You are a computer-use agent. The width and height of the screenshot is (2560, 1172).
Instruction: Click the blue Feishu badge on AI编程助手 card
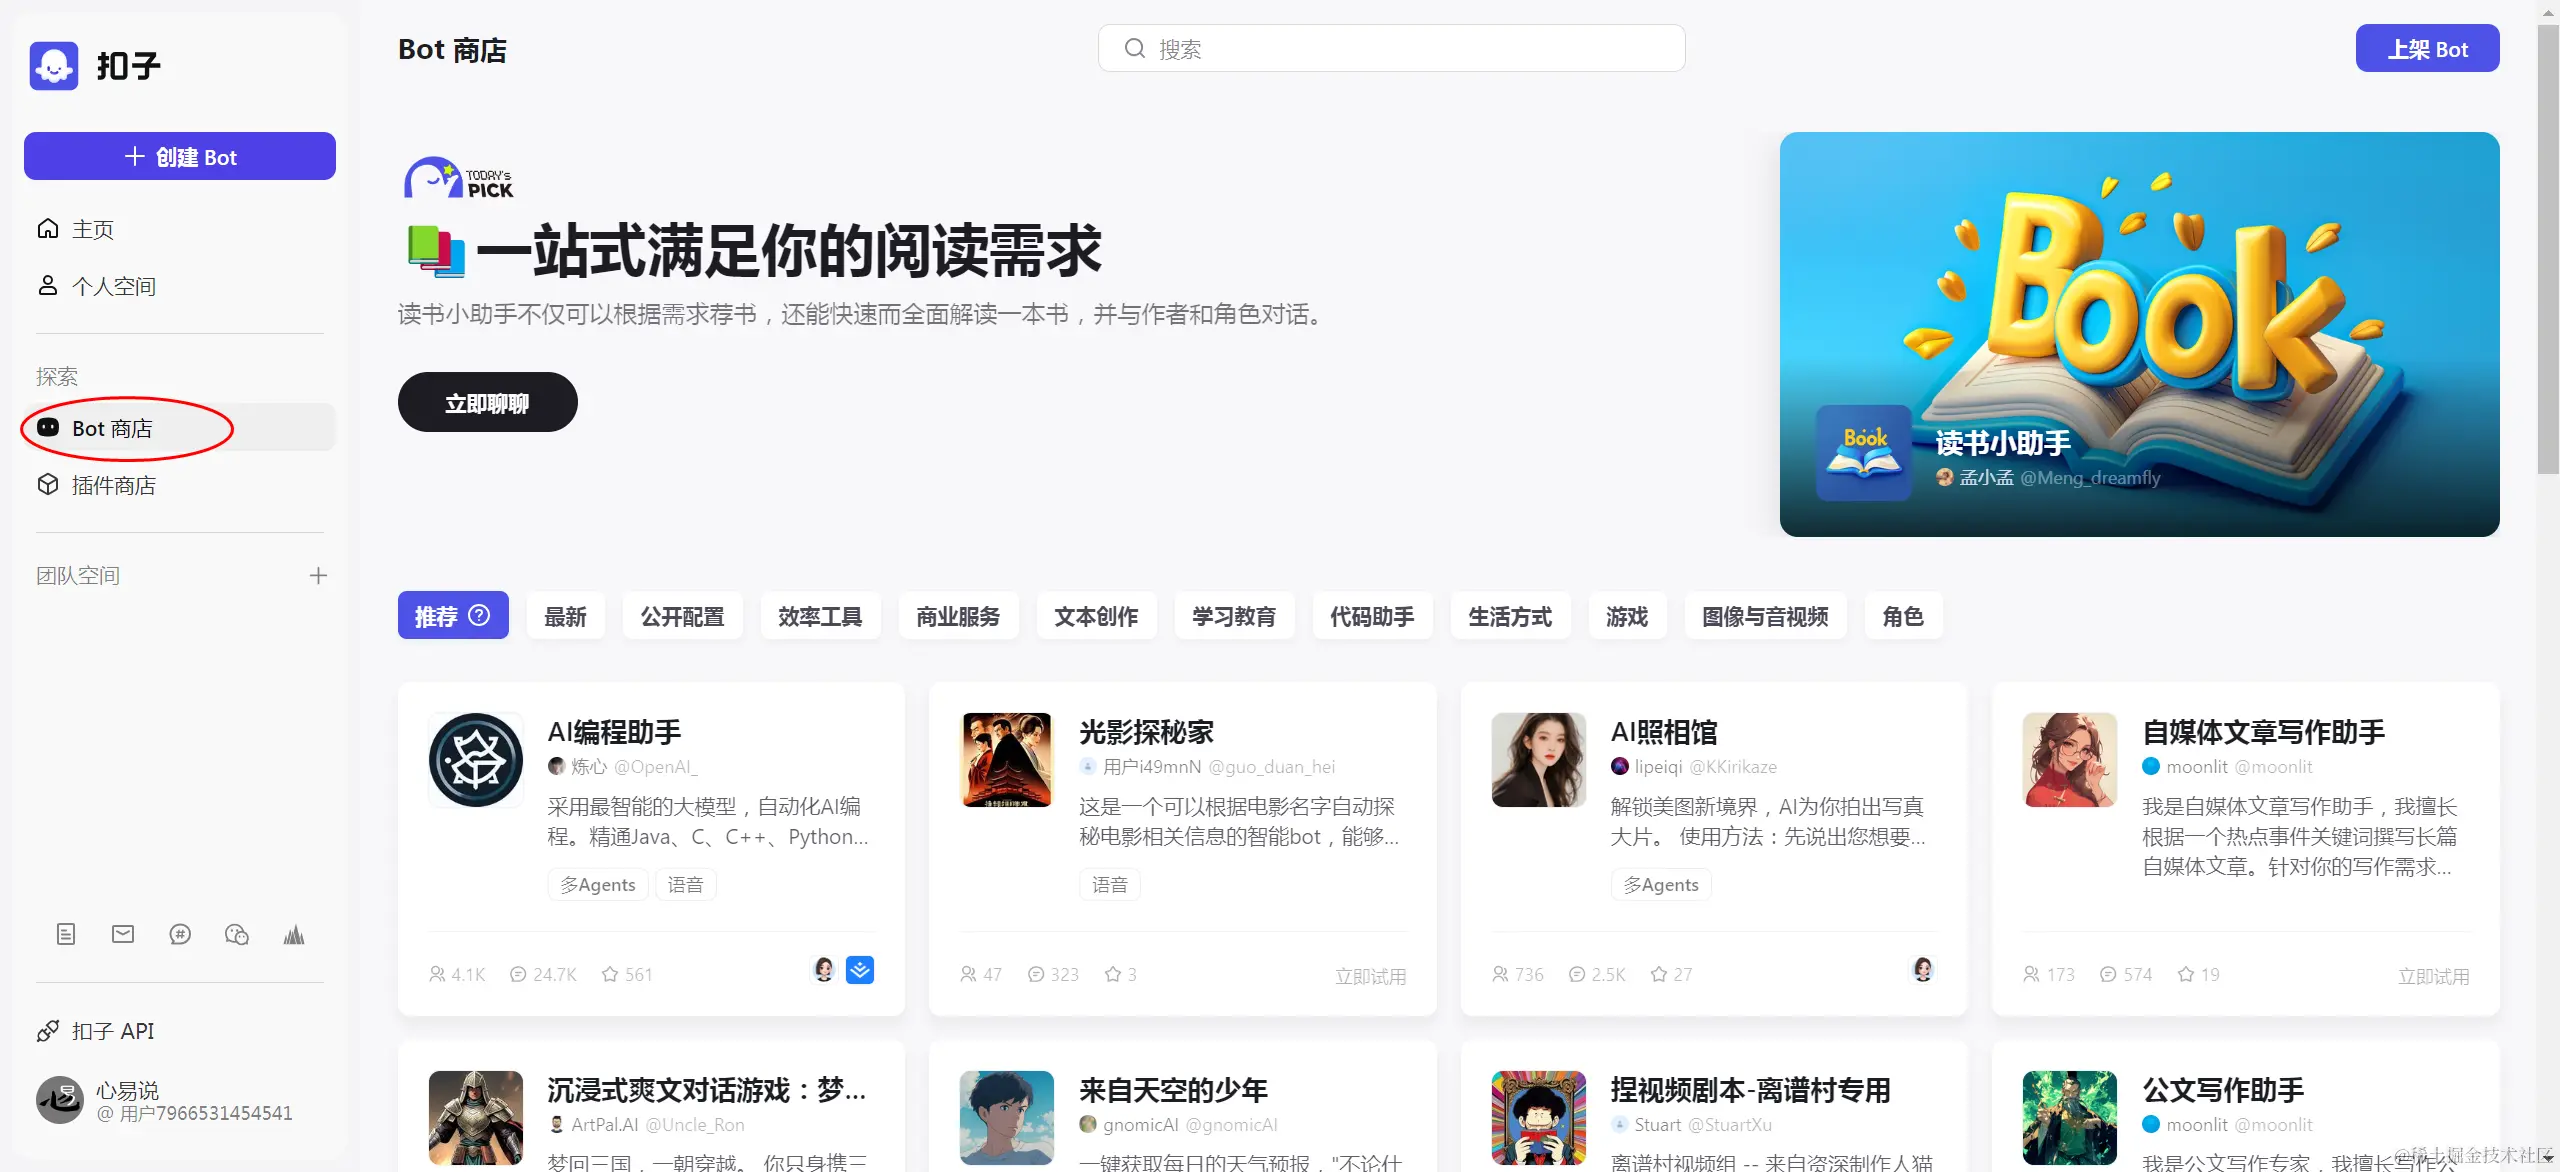click(860, 970)
